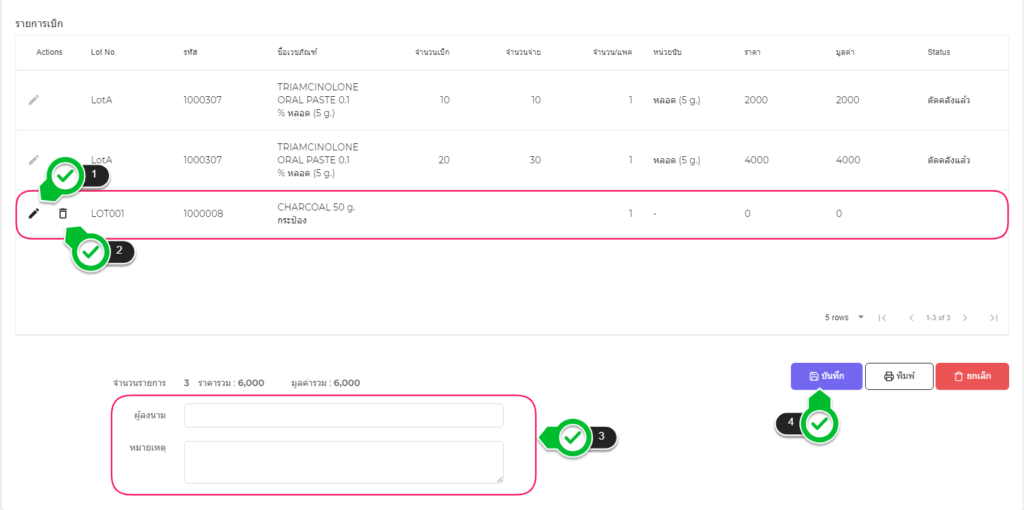The height and width of the screenshot is (510, 1024).
Task: Click the edit pencil on the first TRIAMCINOLONE row
Action: [34, 100]
